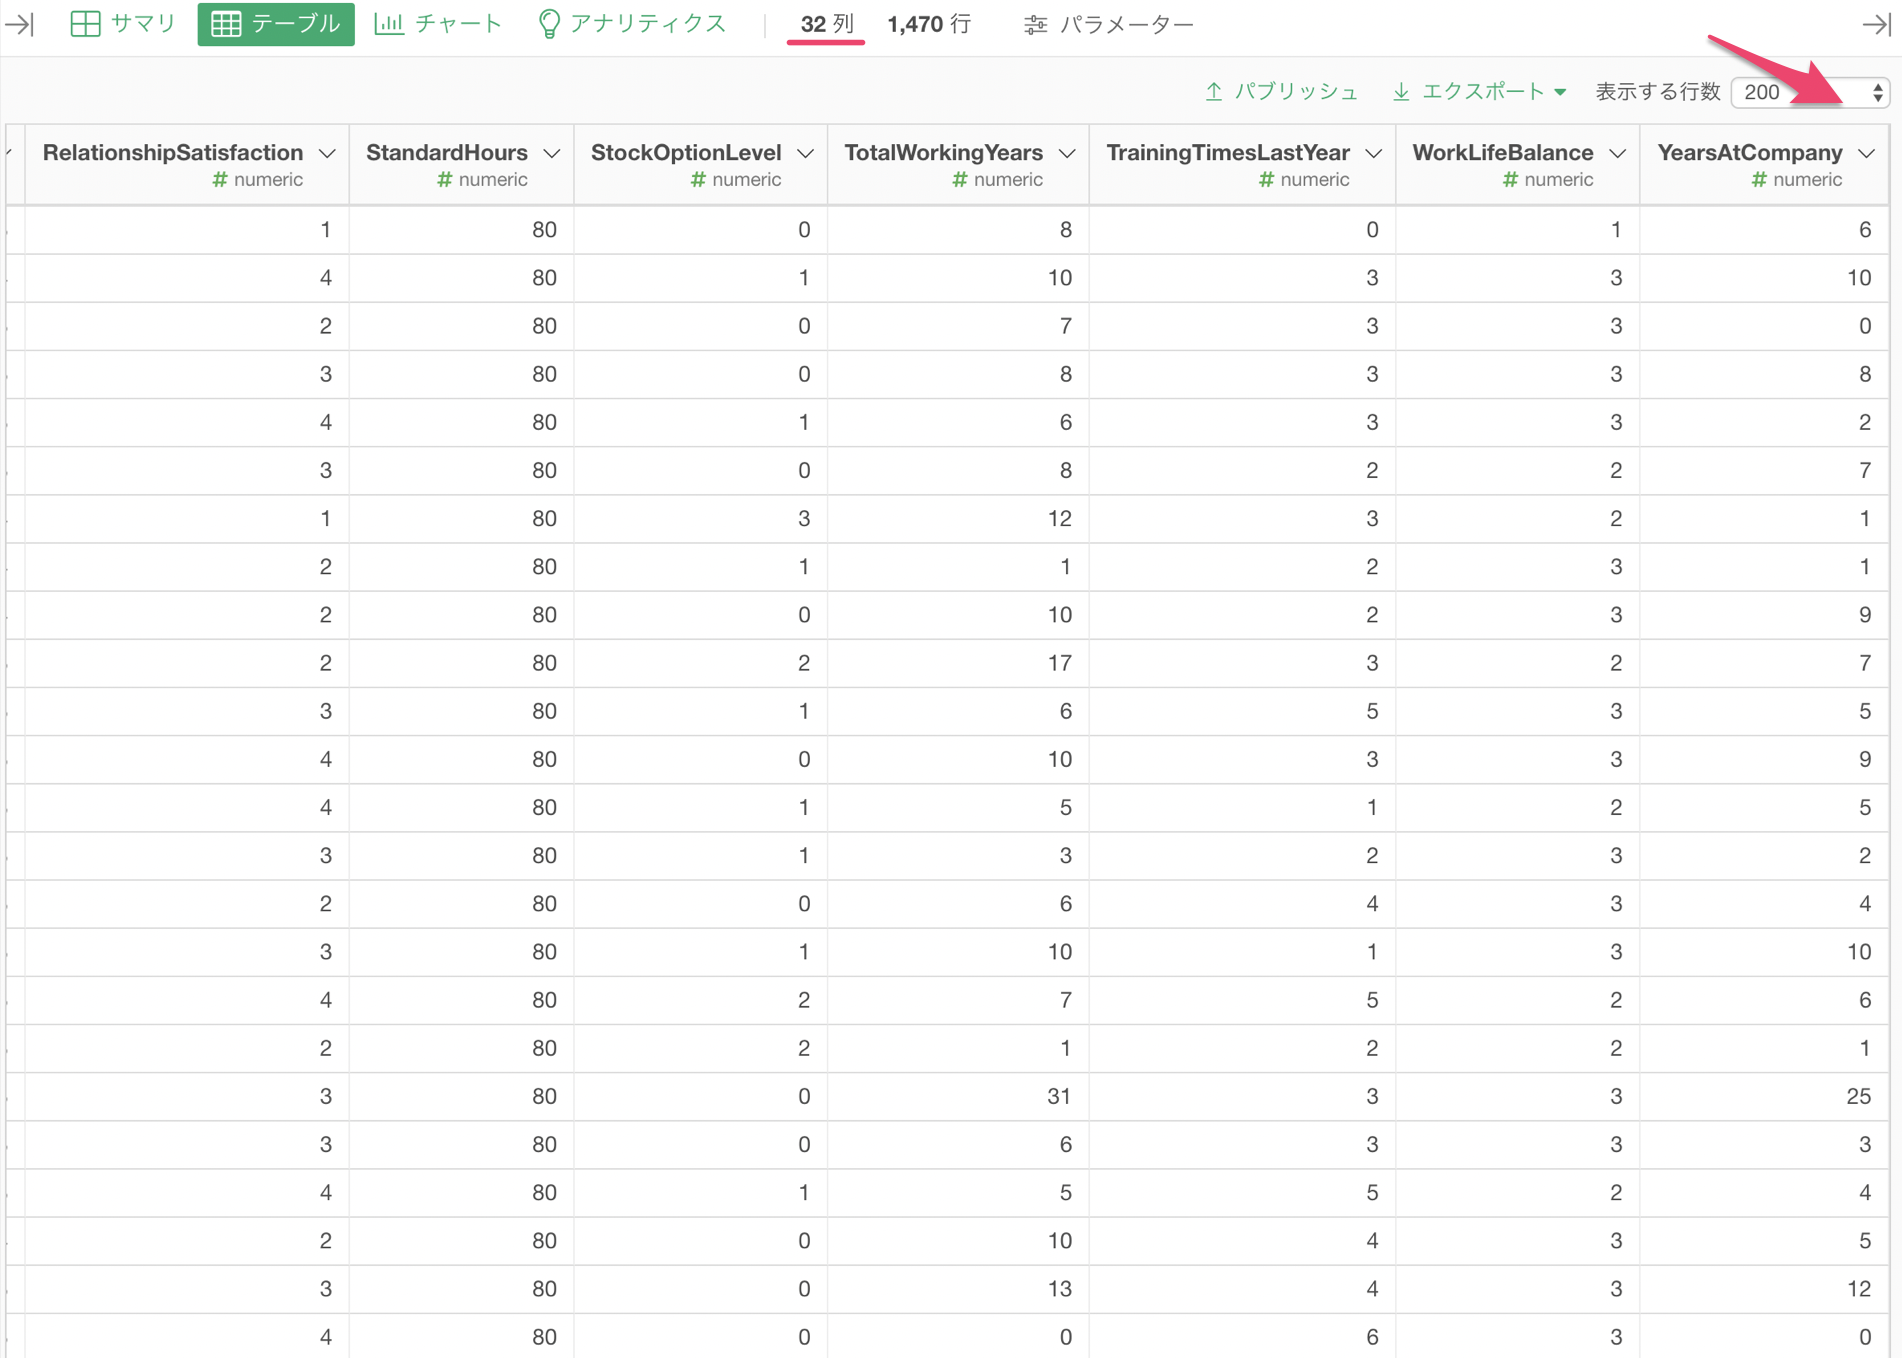Select TotalWorkingYears cell with value 13
Screen dimensions: 1902x1358
[958, 1289]
